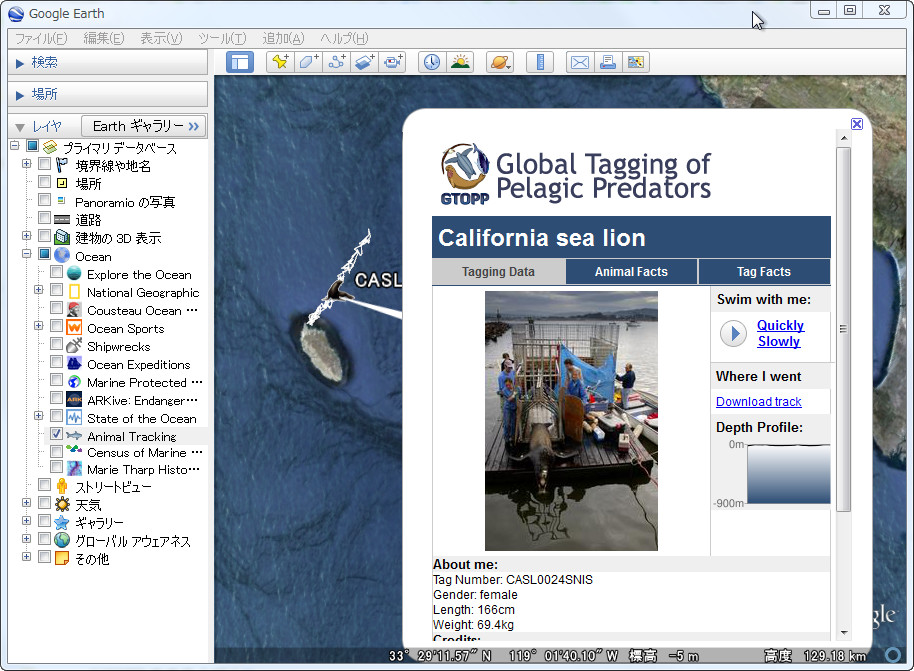Open the 表示(V) menu
The height and width of the screenshot is (671, 914).
pyautogui.click(x=161, y=38)
